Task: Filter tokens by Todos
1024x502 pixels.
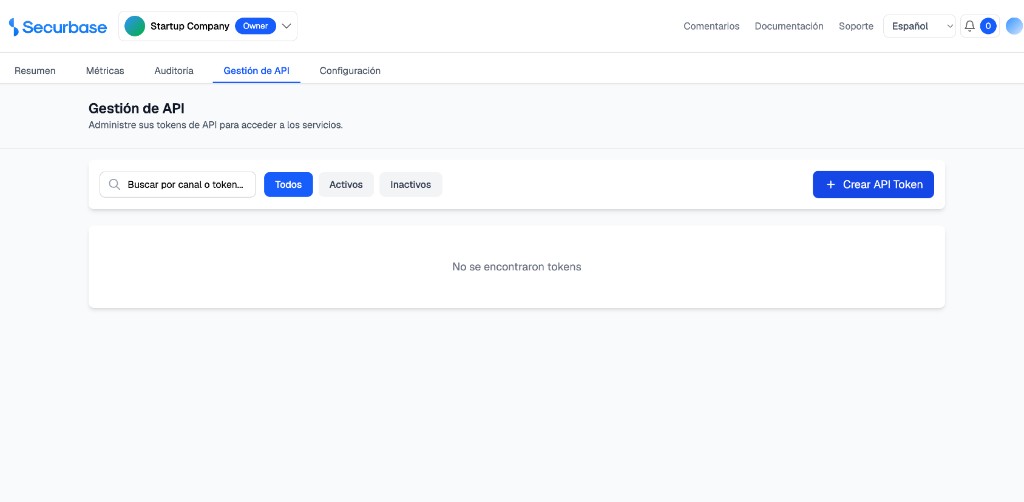Action: [288, 185]
